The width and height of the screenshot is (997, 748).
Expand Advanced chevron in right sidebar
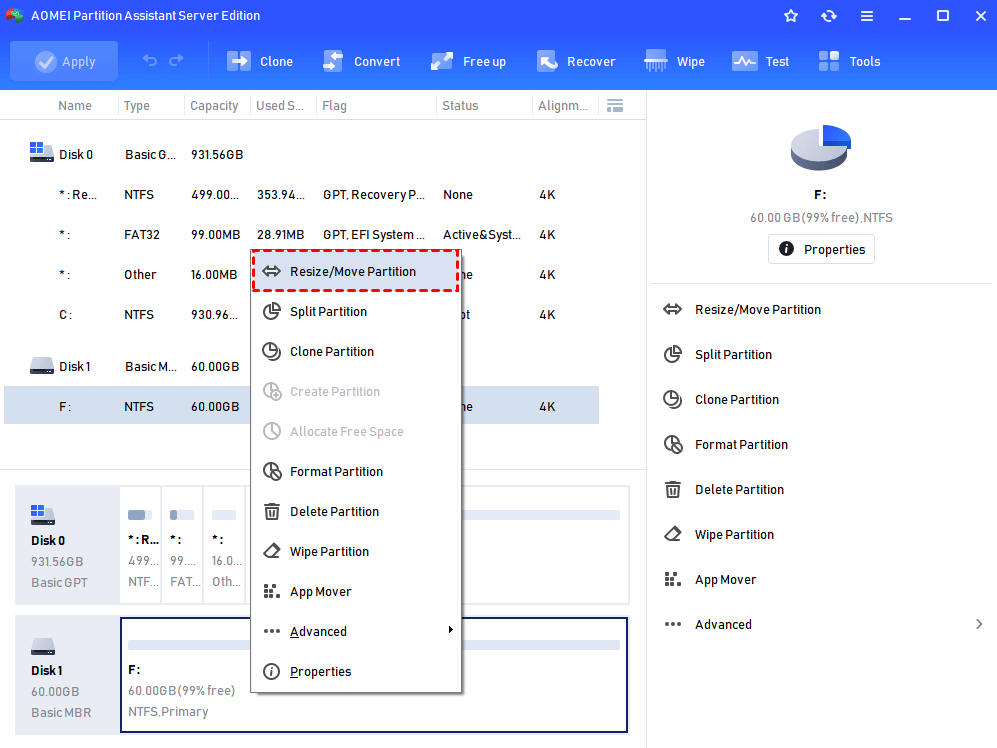point(979,625)
